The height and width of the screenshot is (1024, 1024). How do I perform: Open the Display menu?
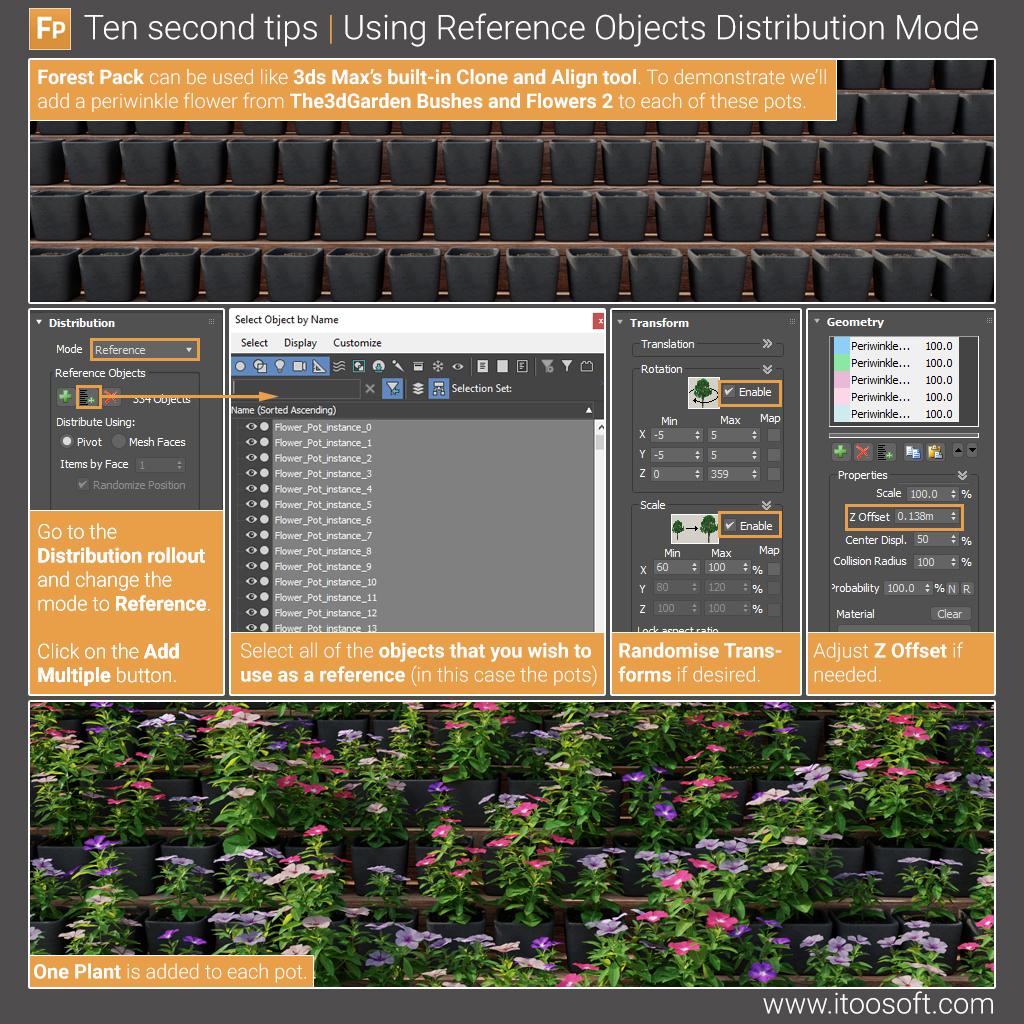coord(300,343)
